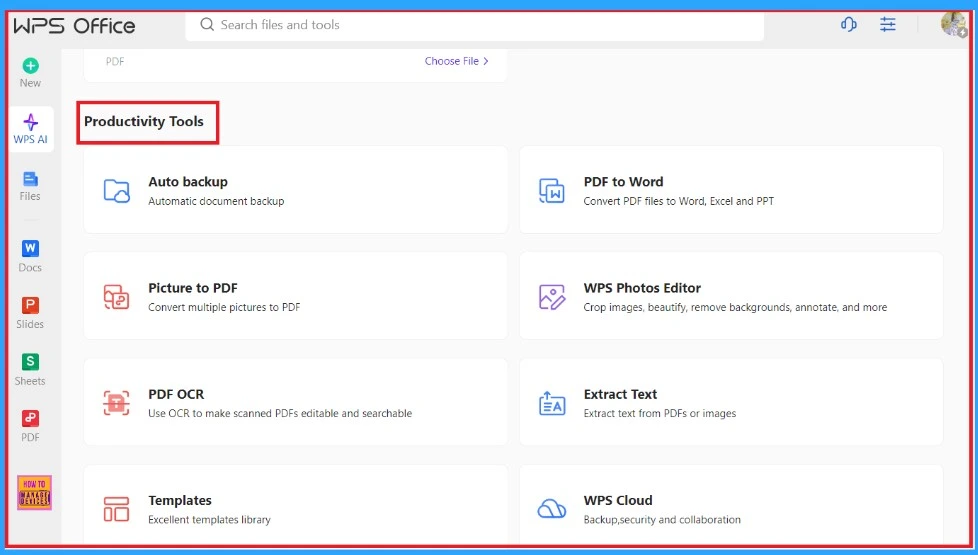
Task: Open the user profile avatar
Action: 953,24
